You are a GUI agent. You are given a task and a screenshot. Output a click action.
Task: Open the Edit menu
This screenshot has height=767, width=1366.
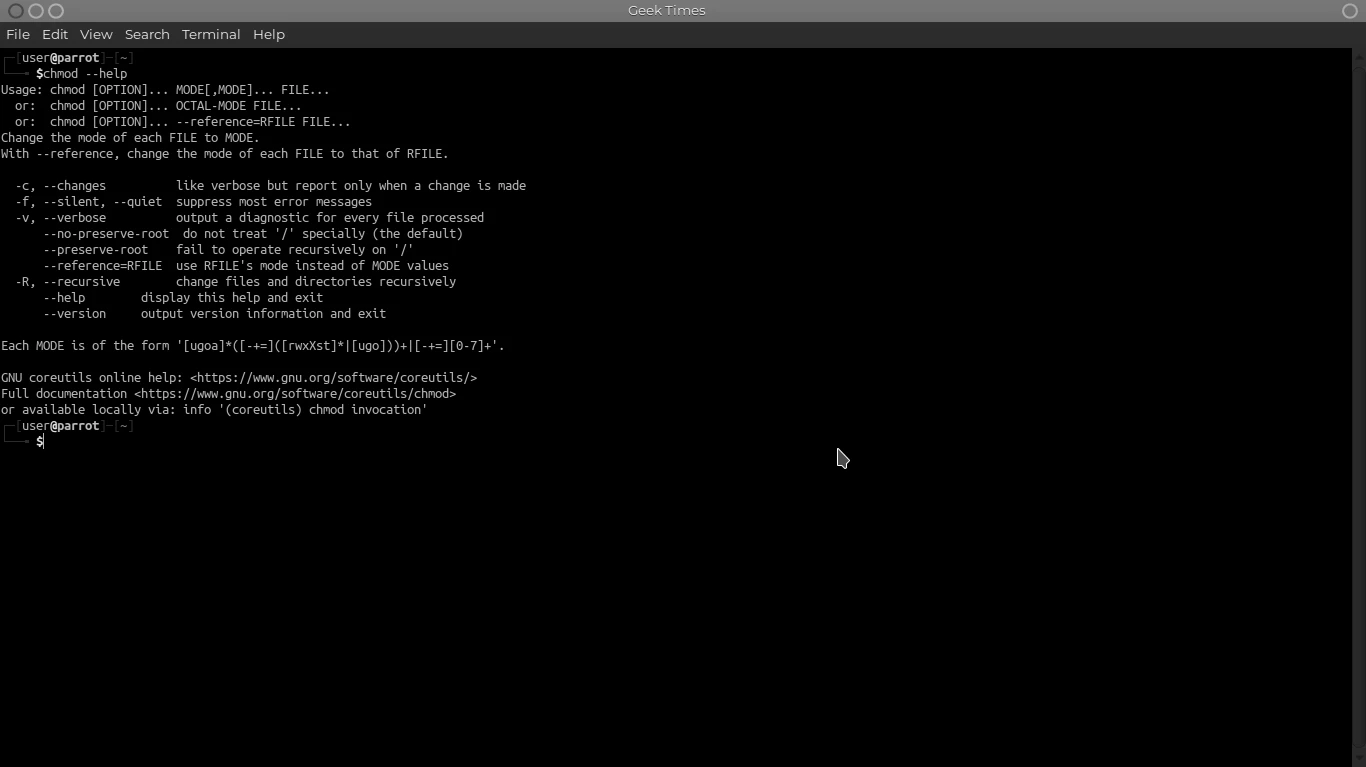coord(55,34)
